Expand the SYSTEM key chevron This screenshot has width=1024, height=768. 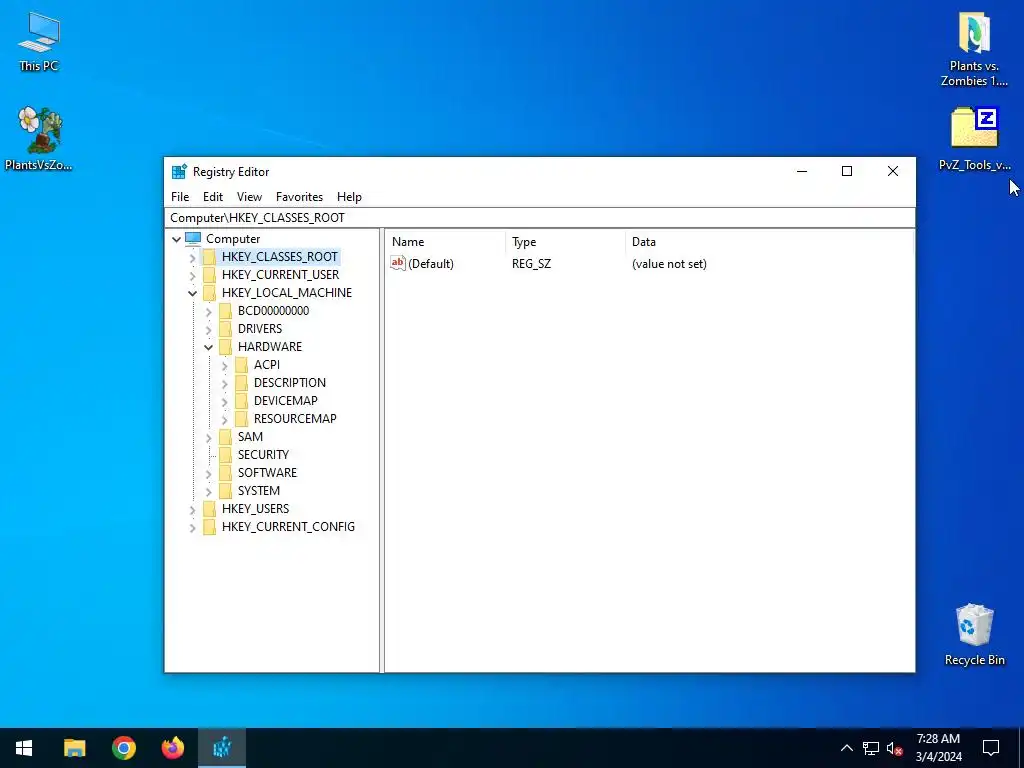coord(208,491)
